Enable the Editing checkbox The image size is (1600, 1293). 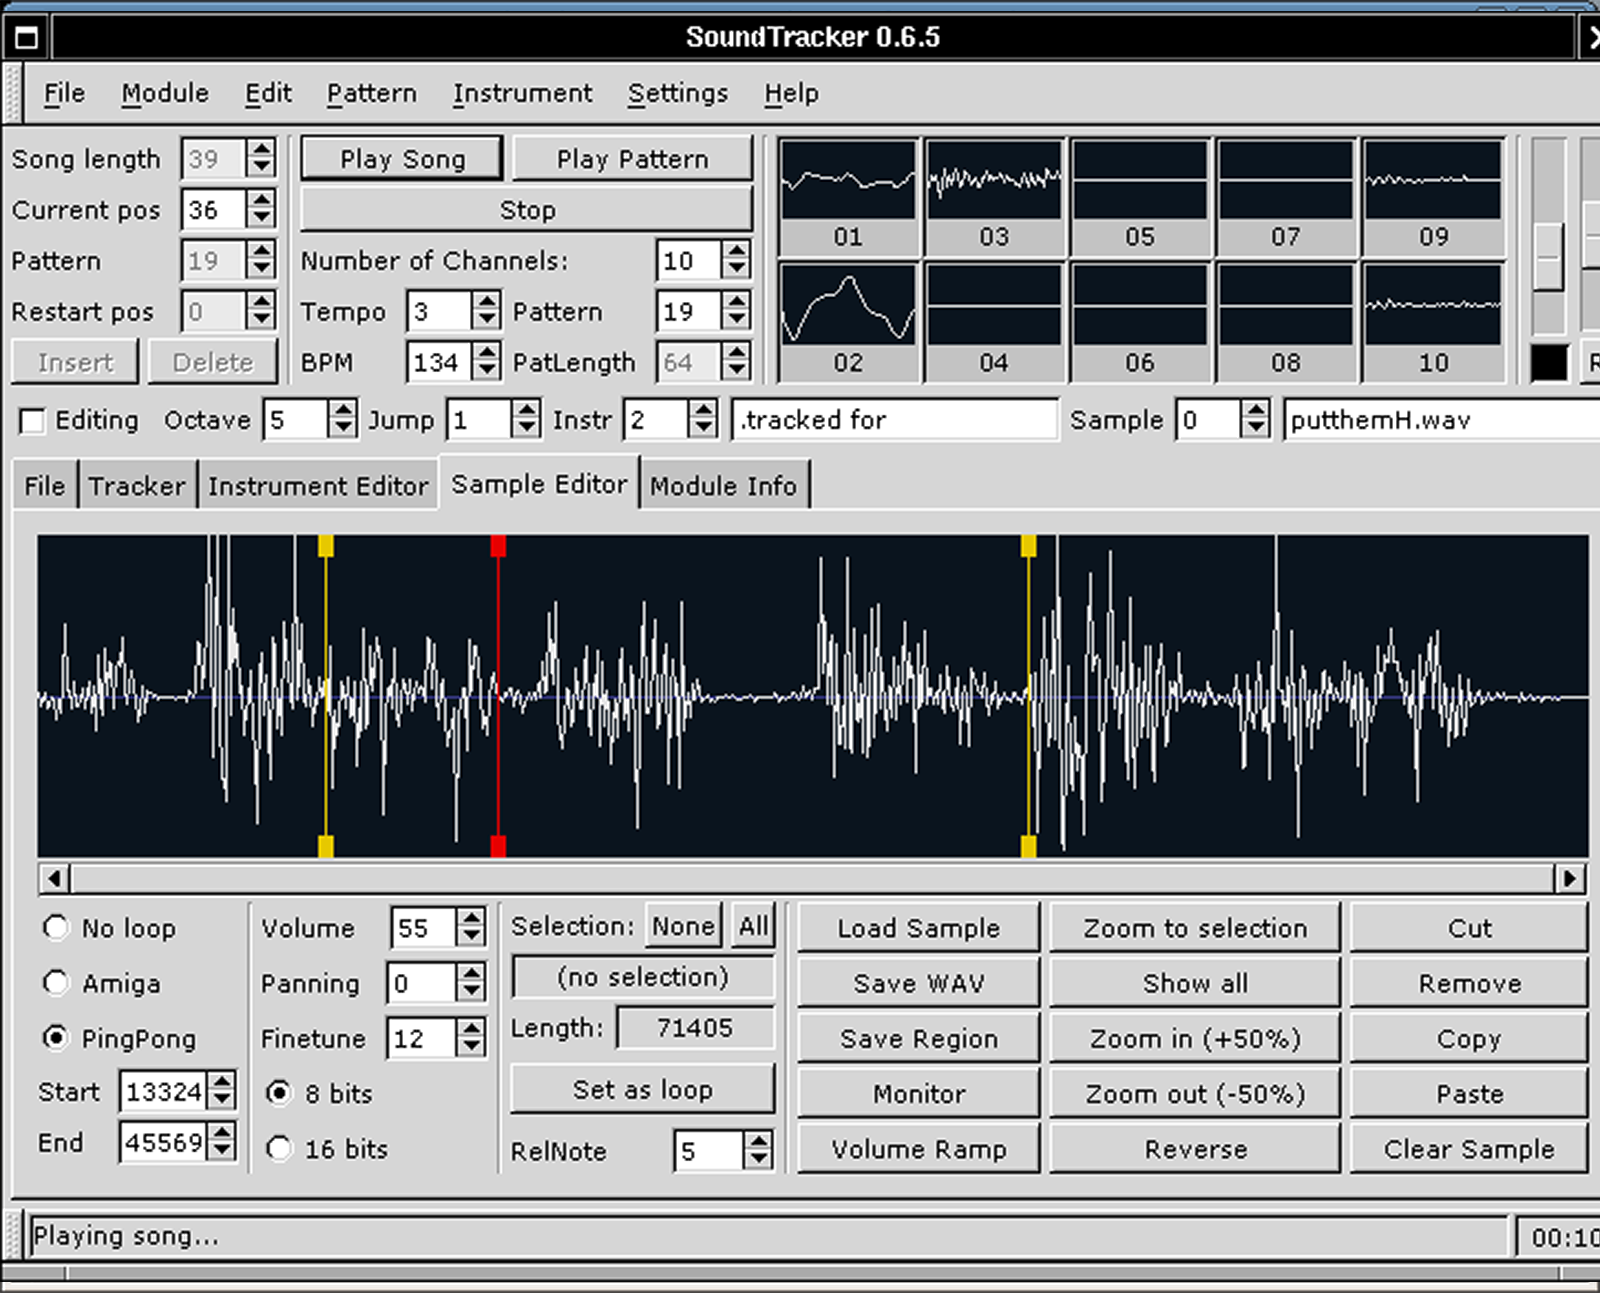[x=32, y=421]
